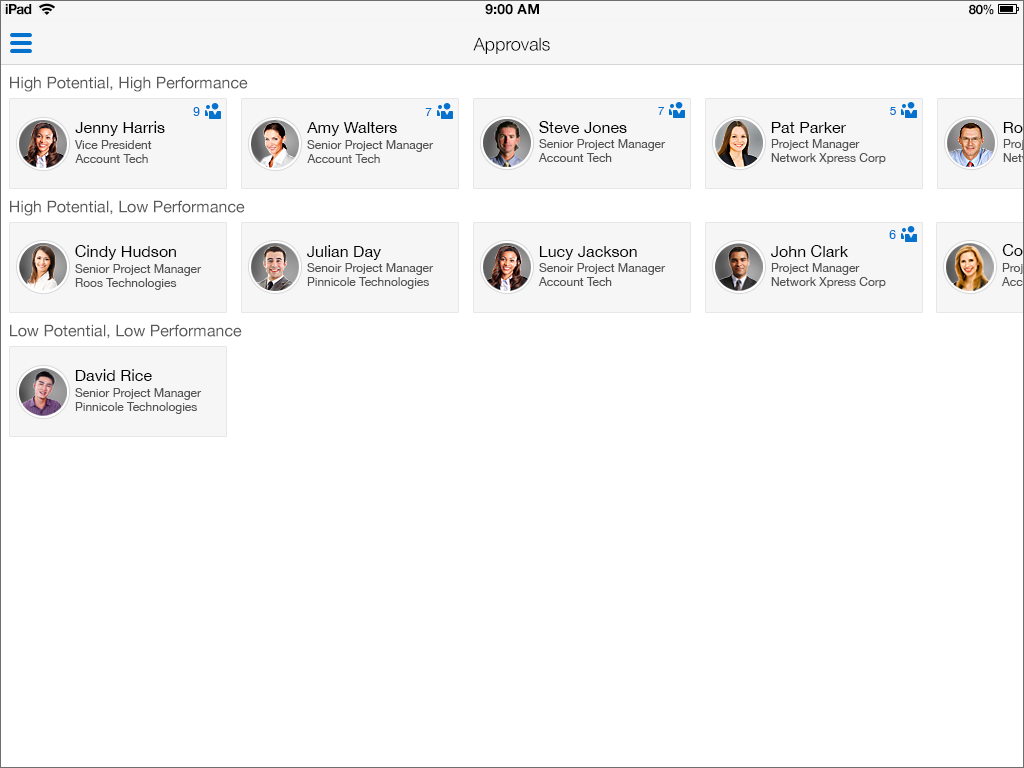1024x768 pixels.
Task: Select the Julian Day name
Action: pos(344,252)
